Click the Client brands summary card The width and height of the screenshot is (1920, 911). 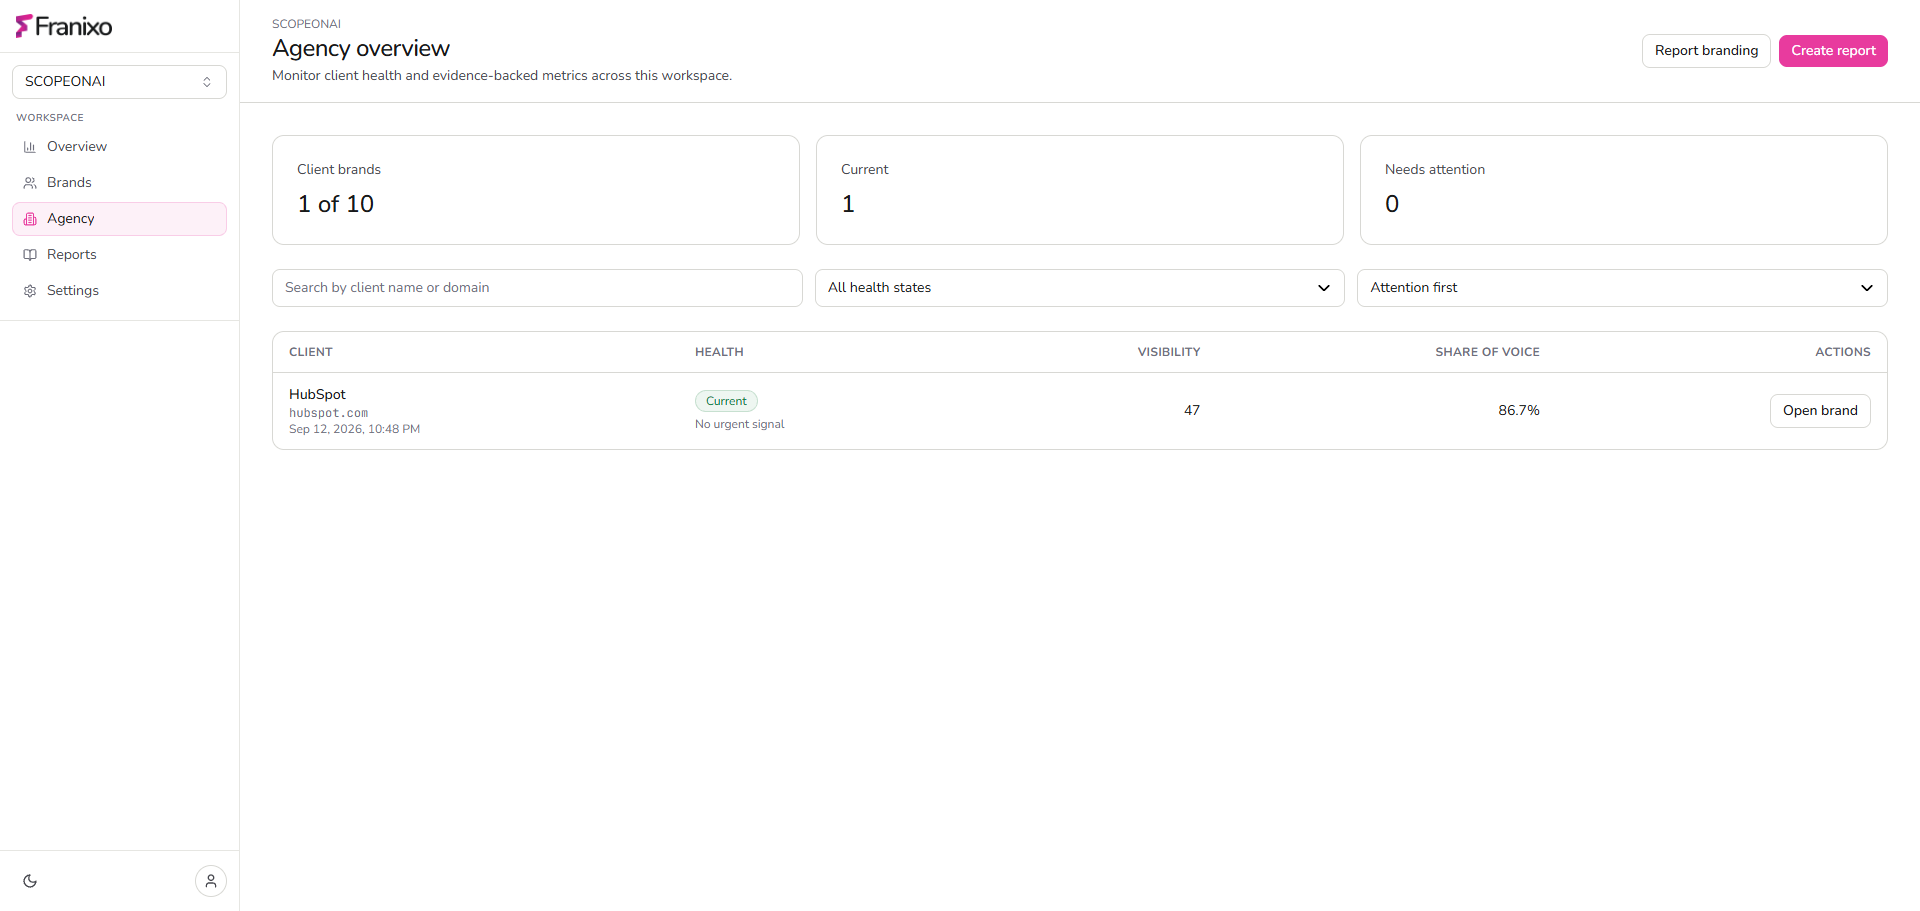[x=536, y=190]
